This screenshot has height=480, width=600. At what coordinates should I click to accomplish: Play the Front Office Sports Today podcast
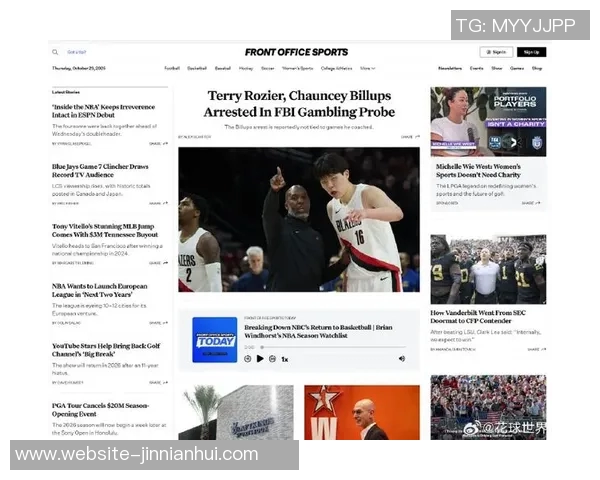(x=260, y=358)
